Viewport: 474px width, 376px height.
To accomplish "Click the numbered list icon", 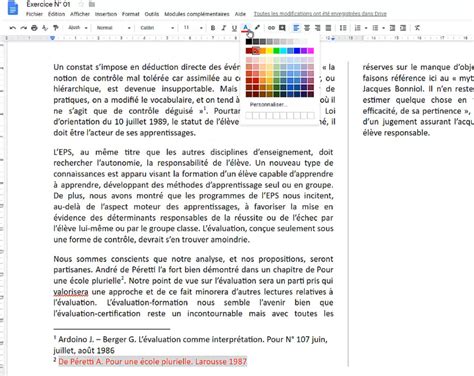I will pos(358,28).
